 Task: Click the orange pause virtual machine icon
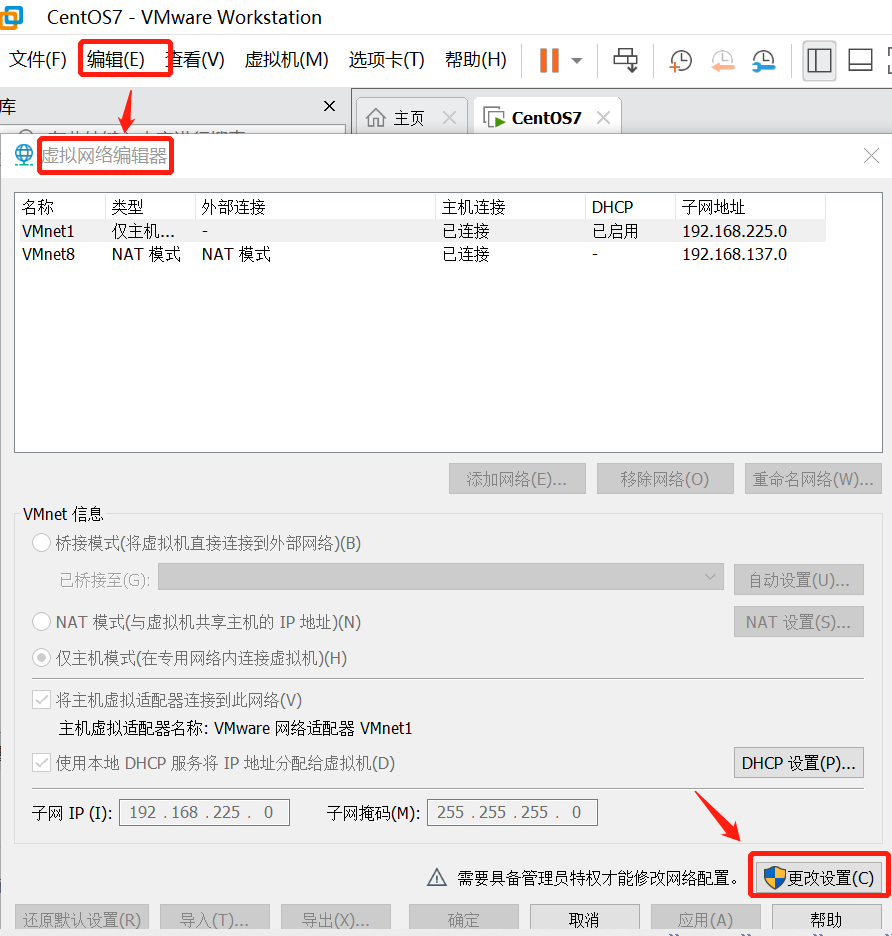tap(549, 60)
